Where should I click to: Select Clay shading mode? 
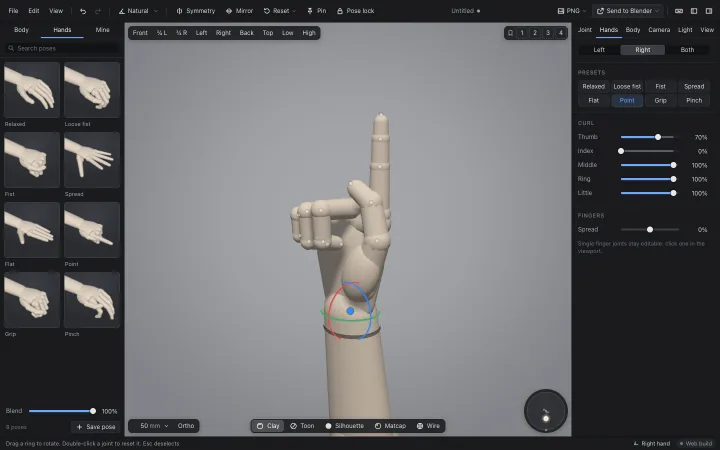point(268,426)
